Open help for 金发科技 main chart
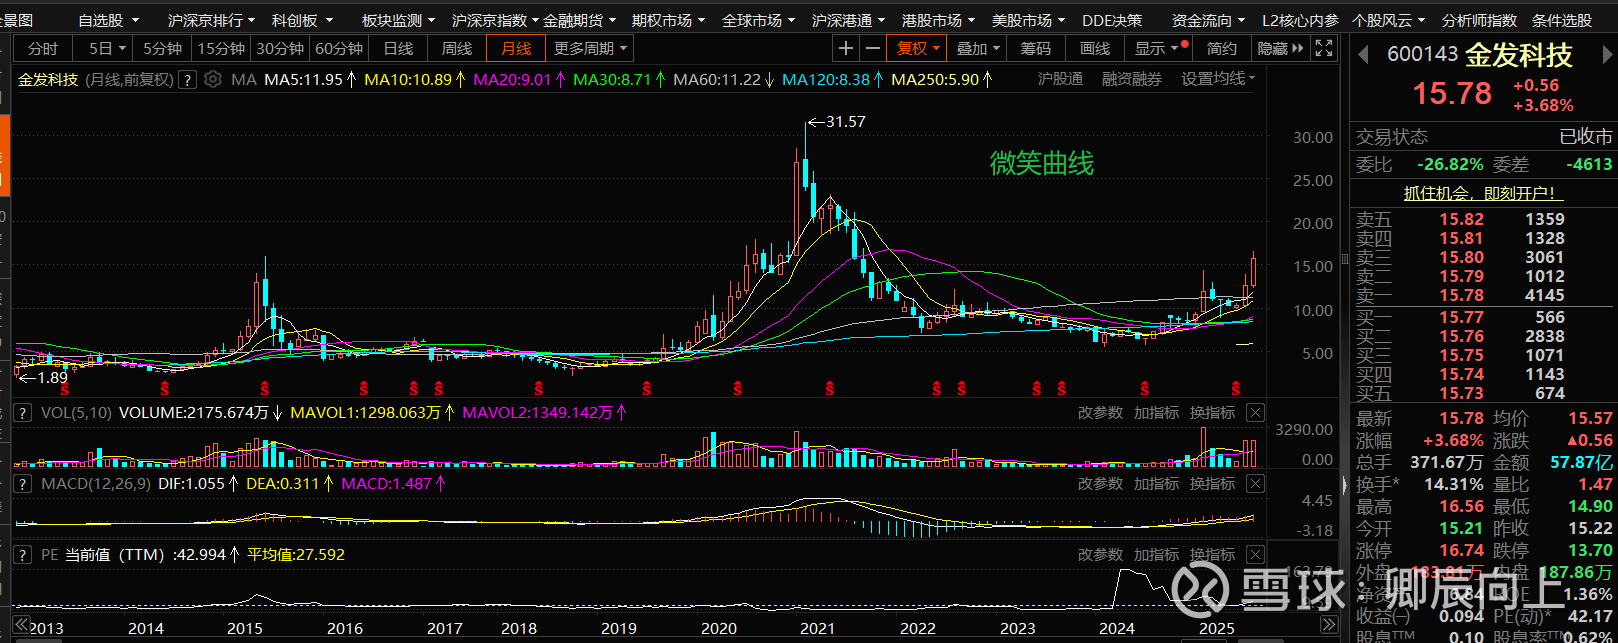 [x=187, y=80]
